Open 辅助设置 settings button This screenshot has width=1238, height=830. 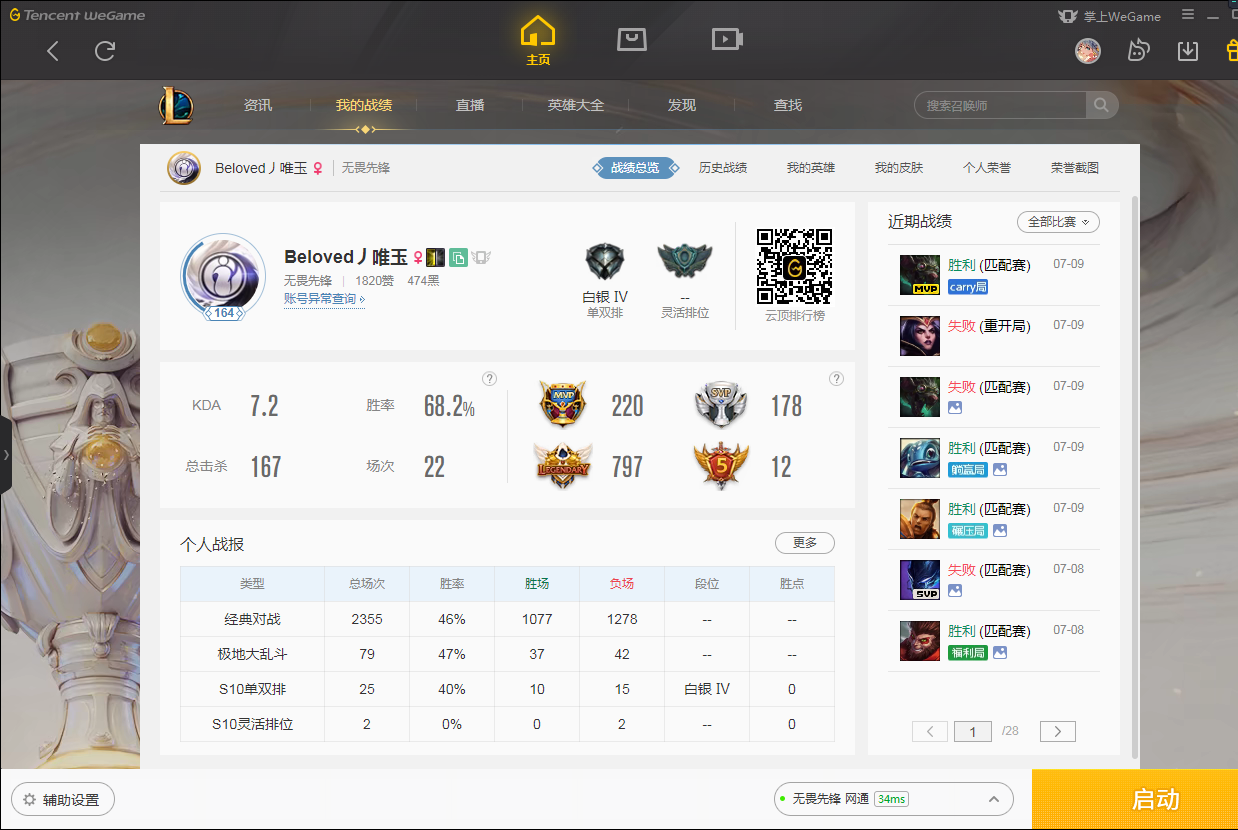tap(62, 800)
